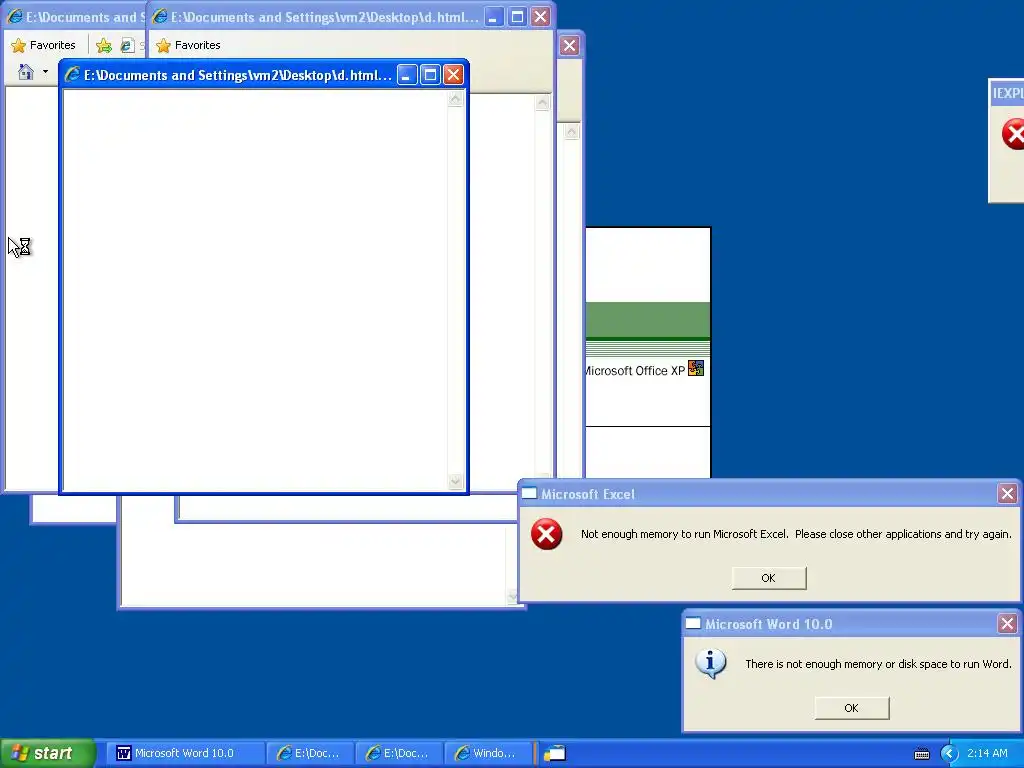Click the folder icon on the taskbar
The image size is (1024, 768).
554,754
